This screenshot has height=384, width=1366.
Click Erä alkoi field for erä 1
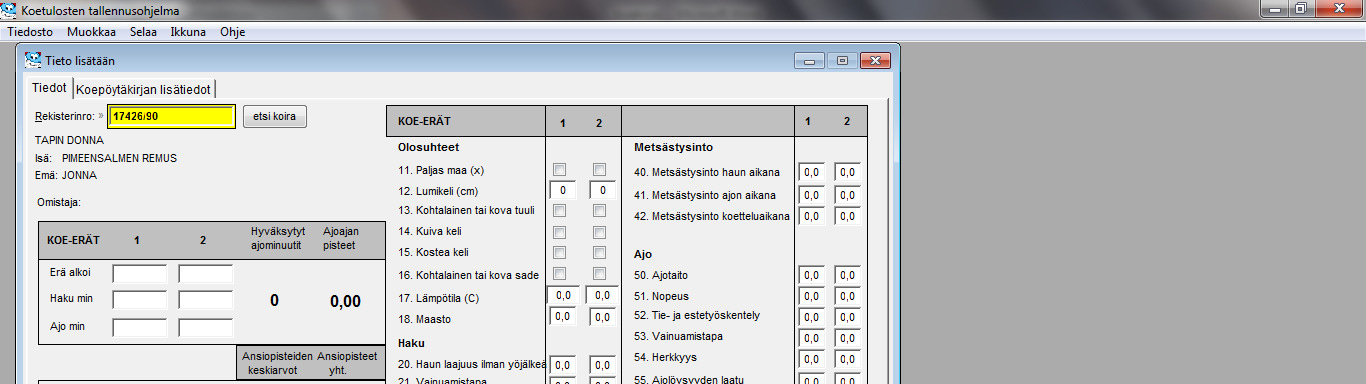click(x=140, y=274)
